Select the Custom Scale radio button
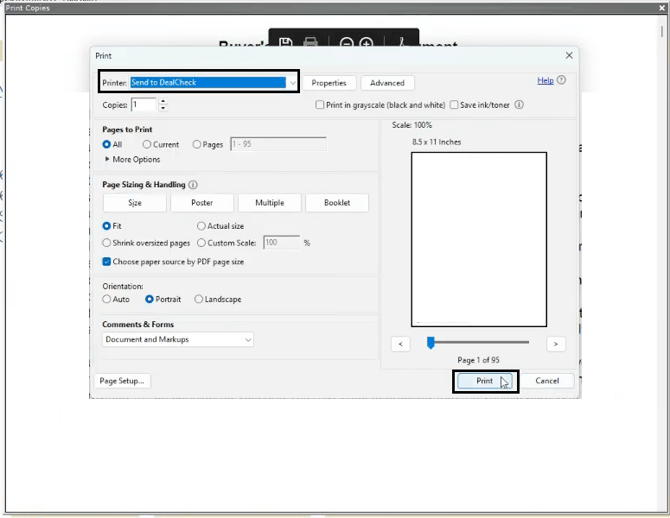 pyautogui.click(x=201, y=243)
